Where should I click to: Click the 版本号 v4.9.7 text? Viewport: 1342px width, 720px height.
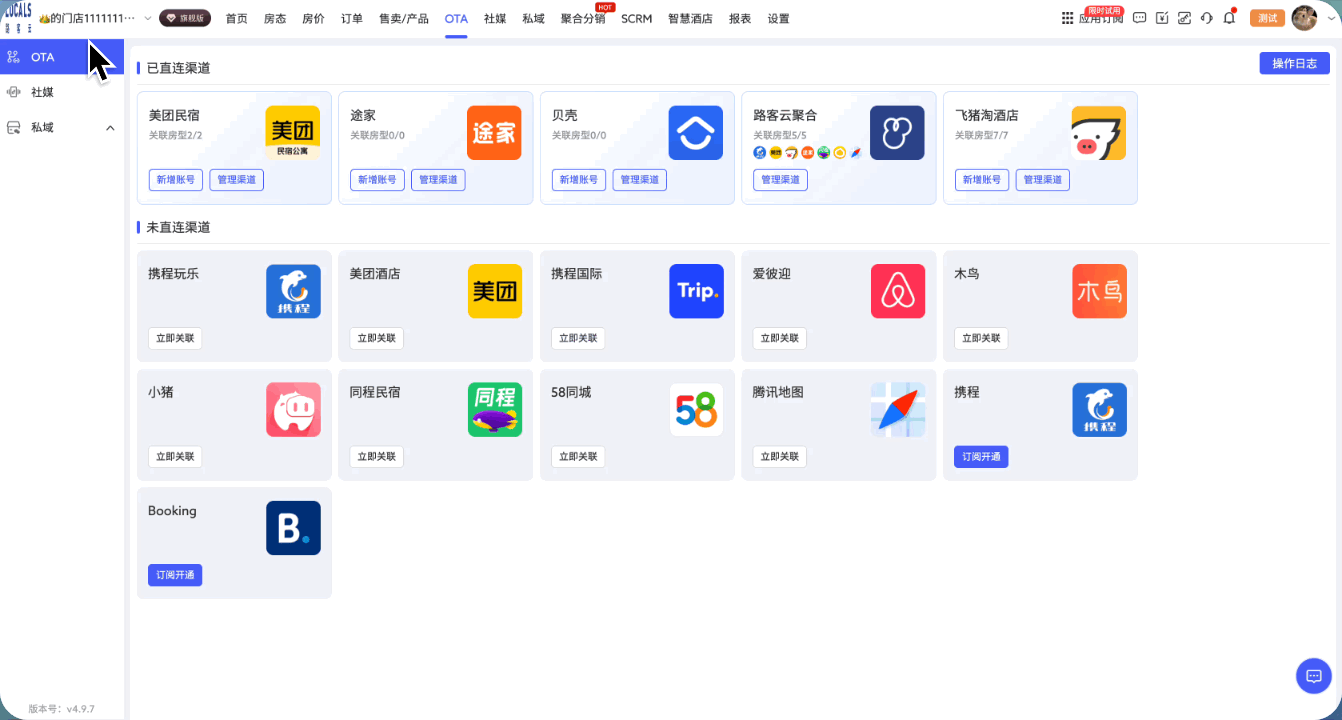click(x=61, y=708)
